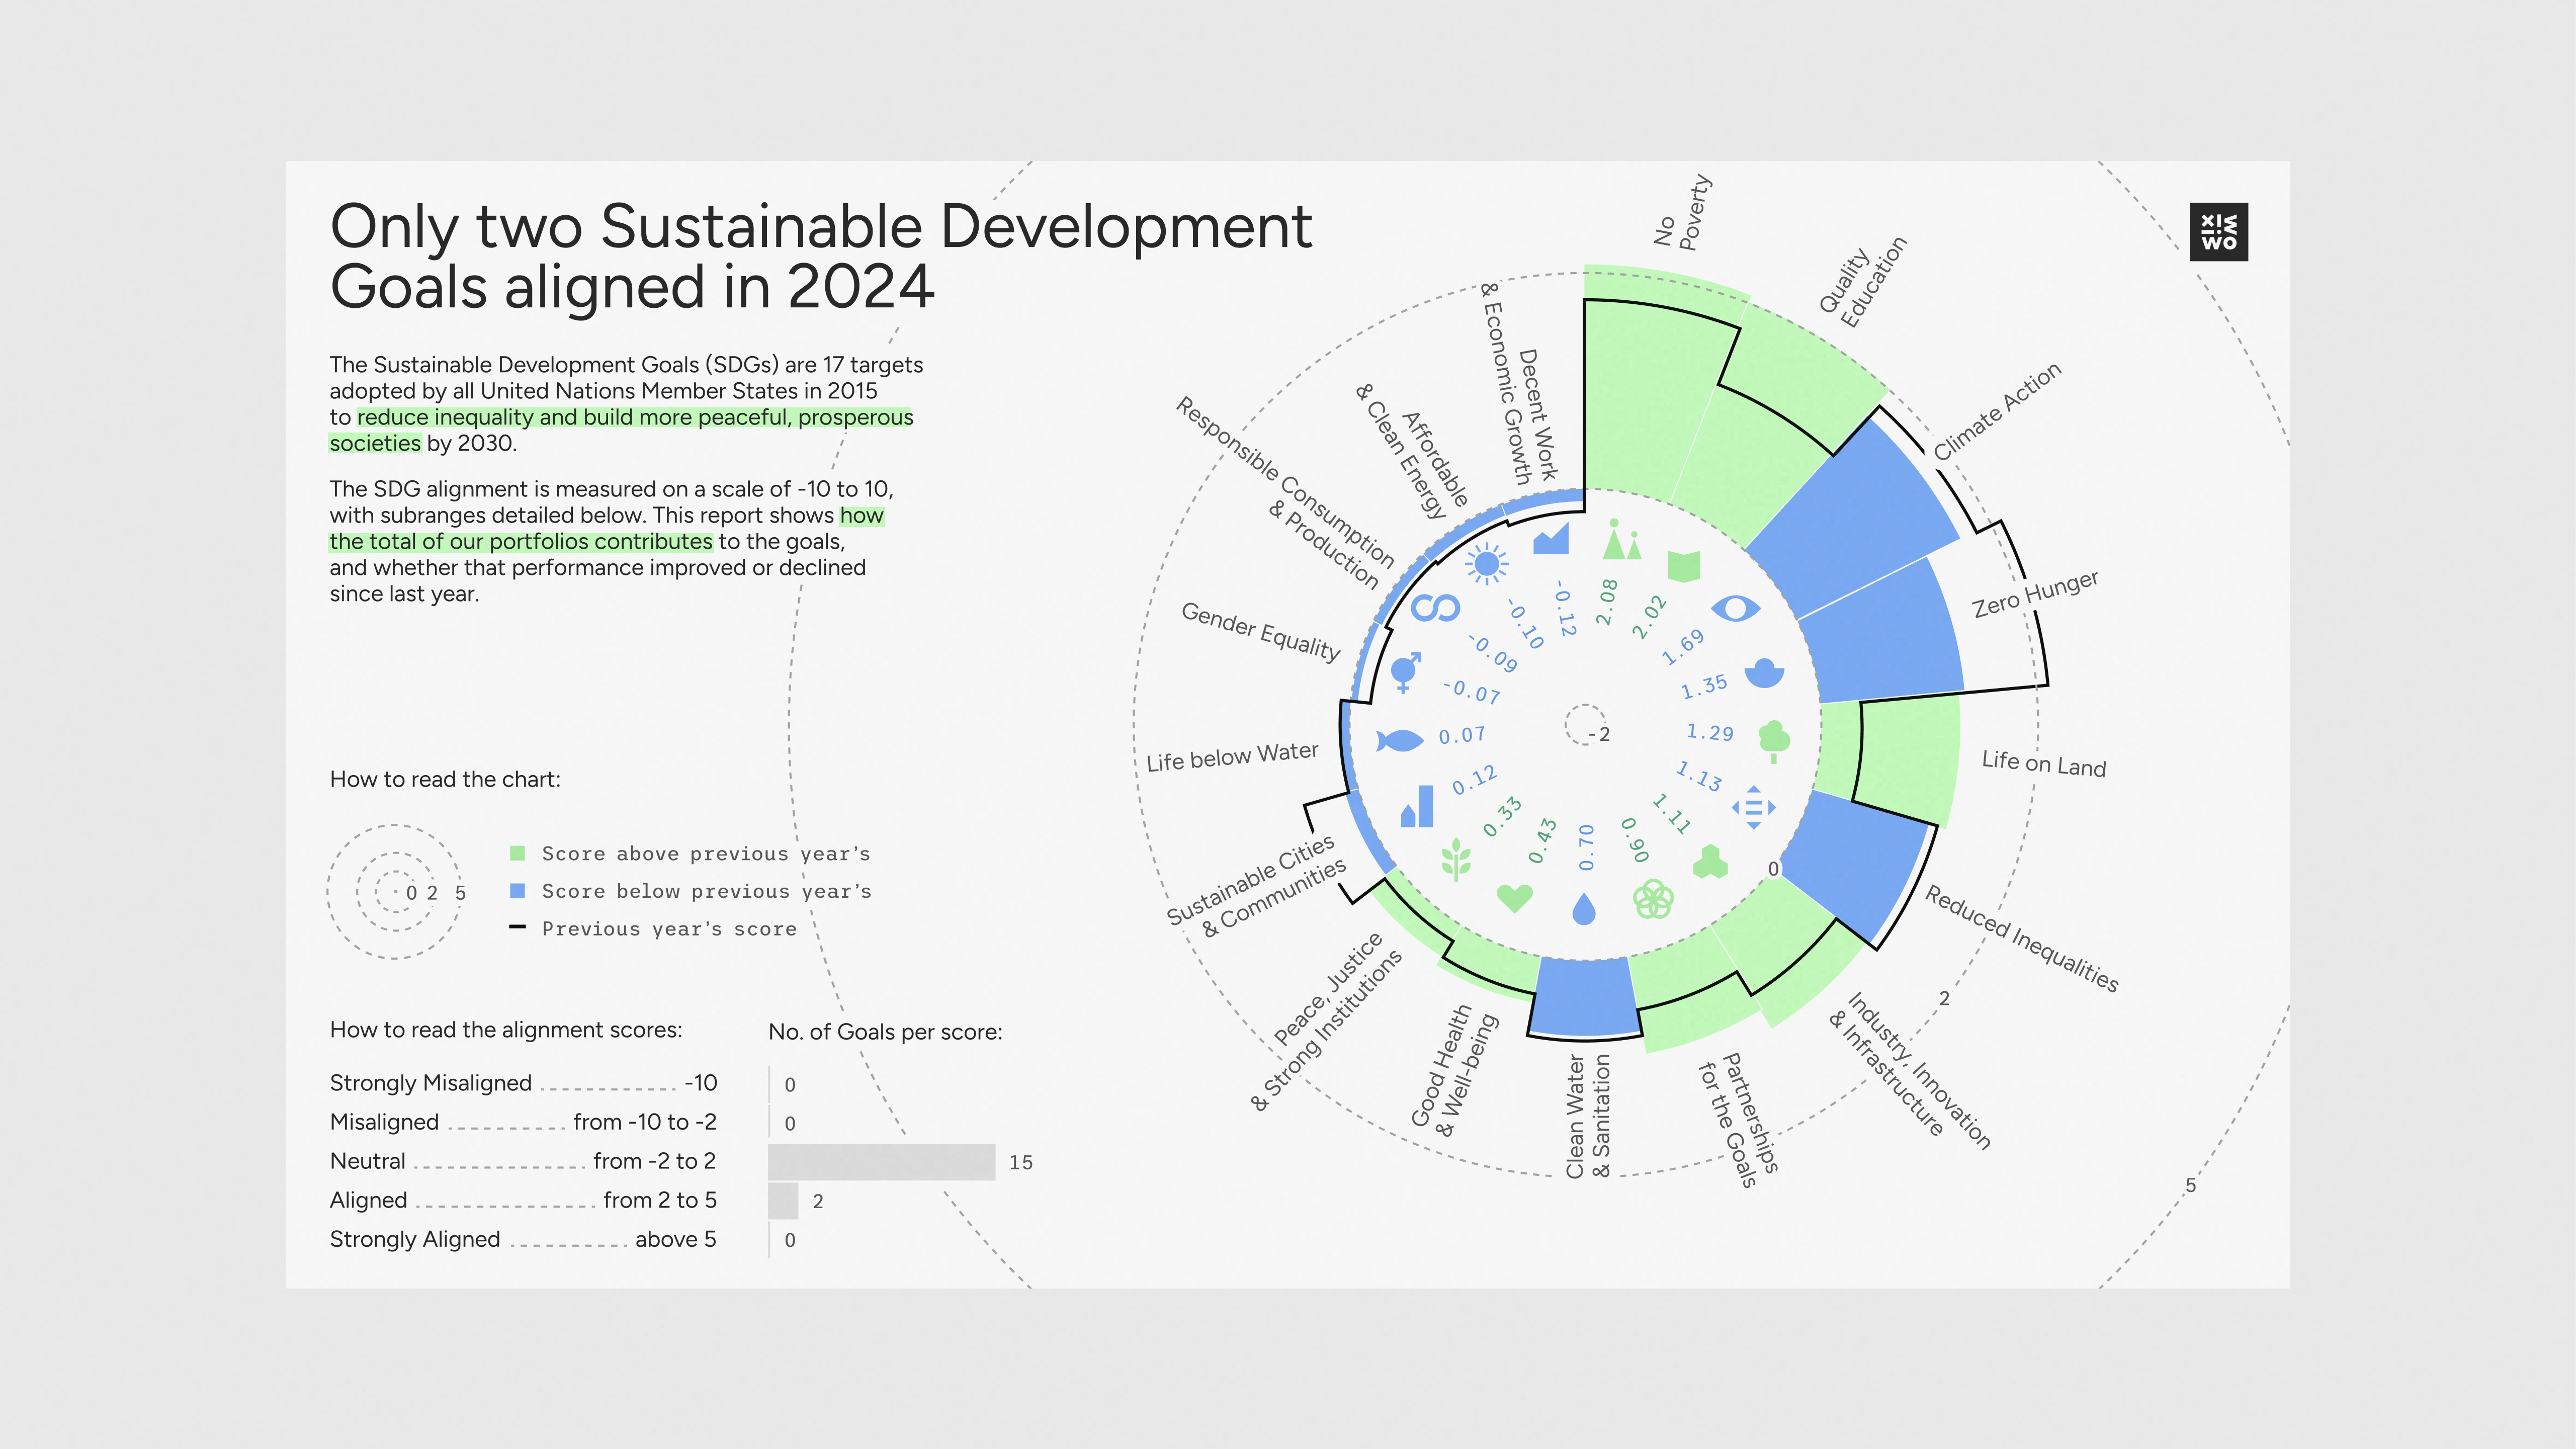The width and height of the screenshot is (2576, 1449).
Task: Click the 2.08 score value
Action: click(x=1607, y=602)
